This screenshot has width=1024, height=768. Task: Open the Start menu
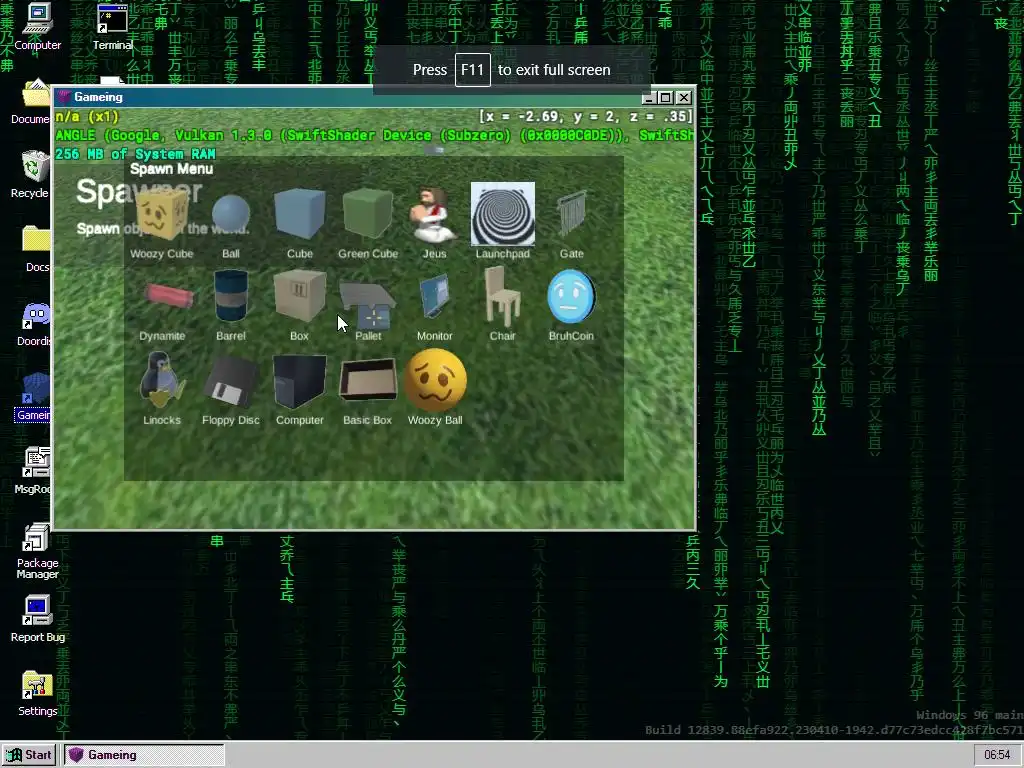(x=29, y=755)
